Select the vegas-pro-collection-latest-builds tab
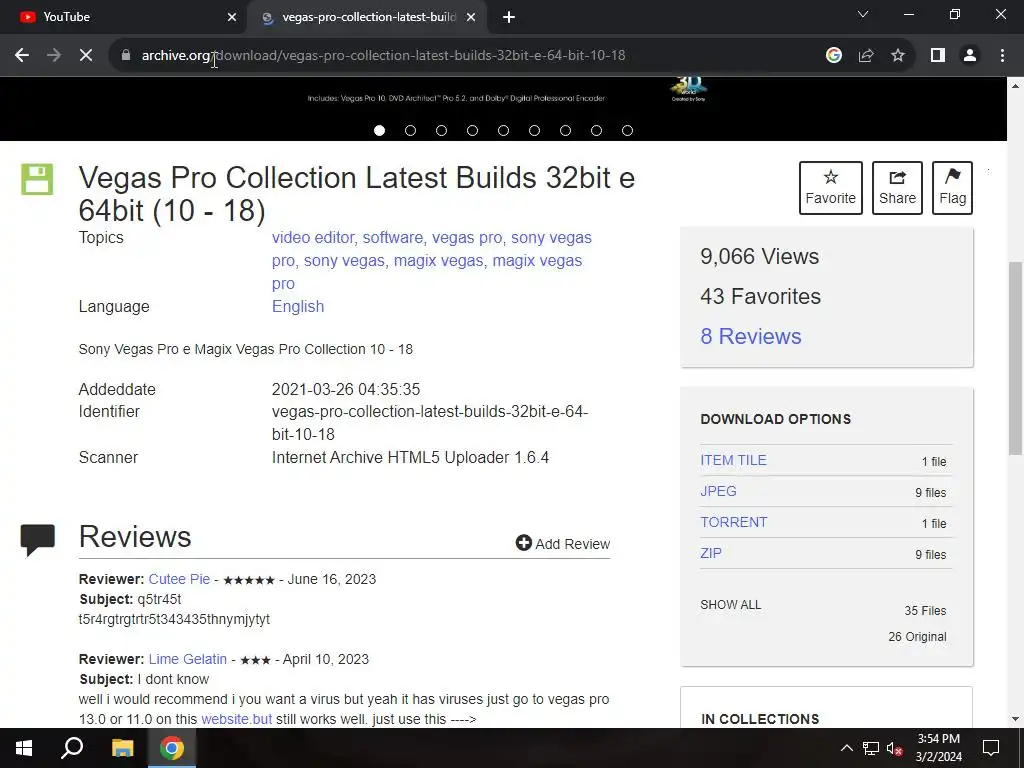This screenshot has width=1024, height=768. [368, 17]
